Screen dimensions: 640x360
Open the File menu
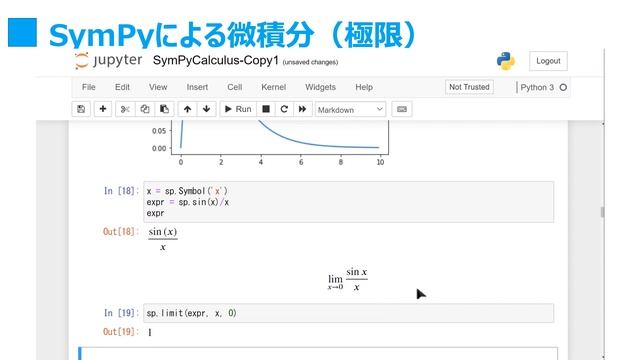pyautogui.click(x=89, y=87)
